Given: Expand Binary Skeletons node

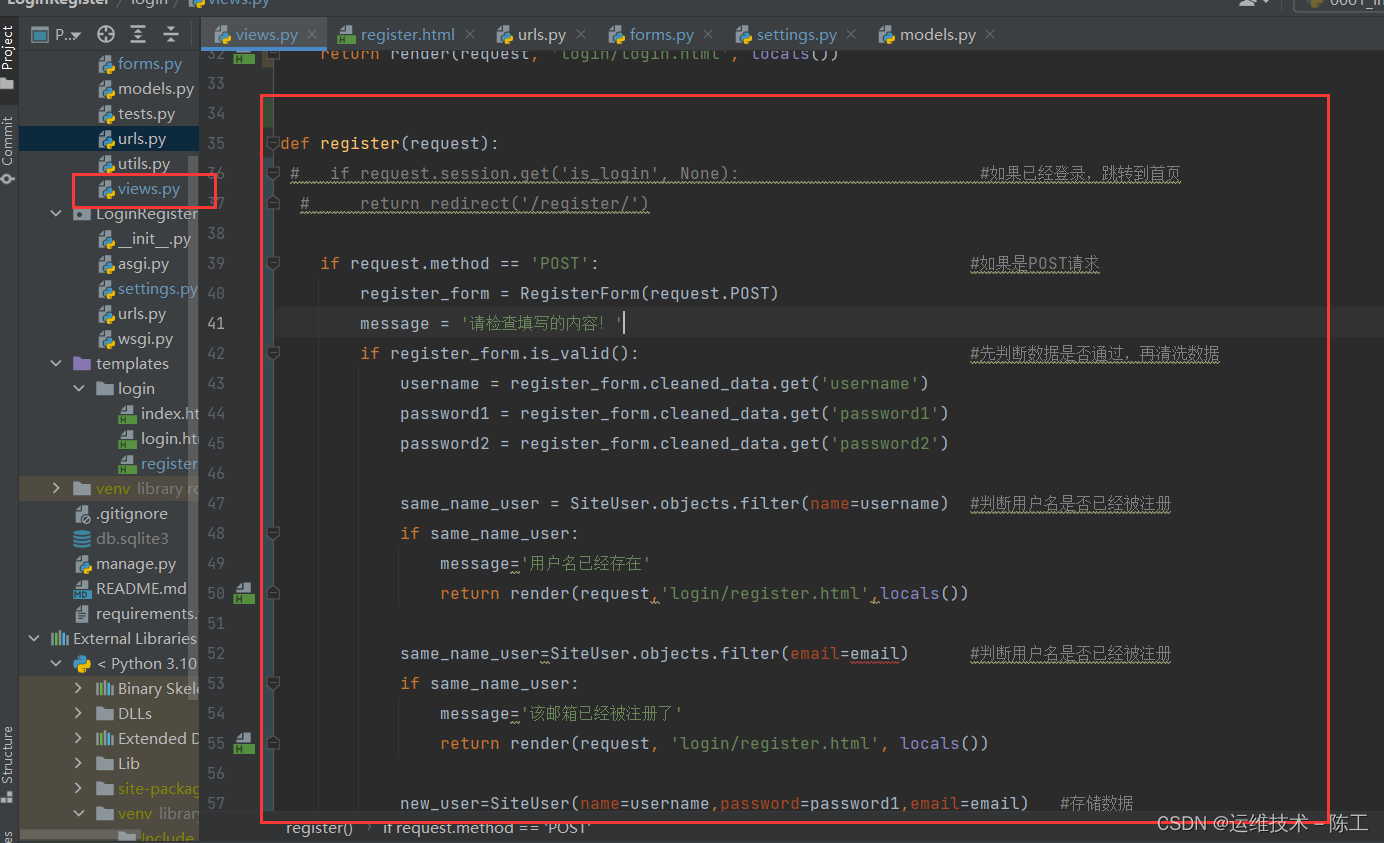Looking at the screenshot, I should click(x=79, y=689).
